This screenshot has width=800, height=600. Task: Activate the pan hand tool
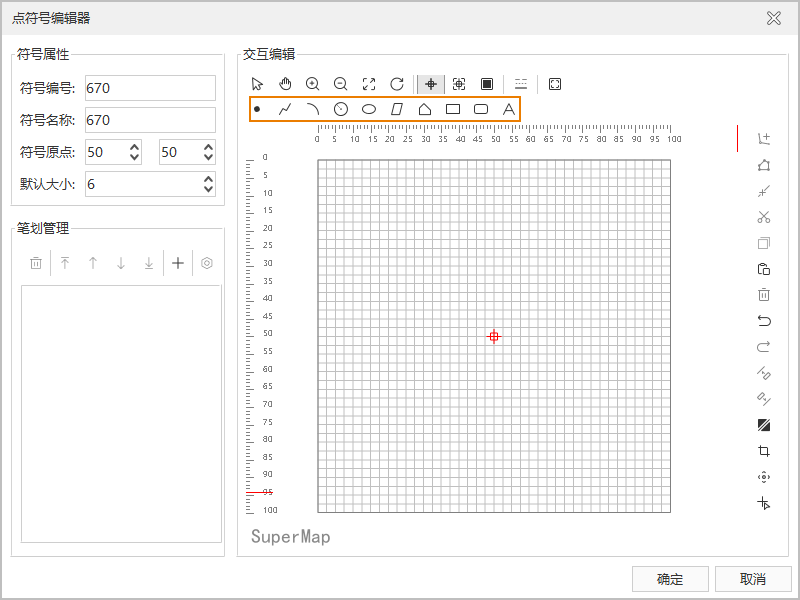click(285, 84)
